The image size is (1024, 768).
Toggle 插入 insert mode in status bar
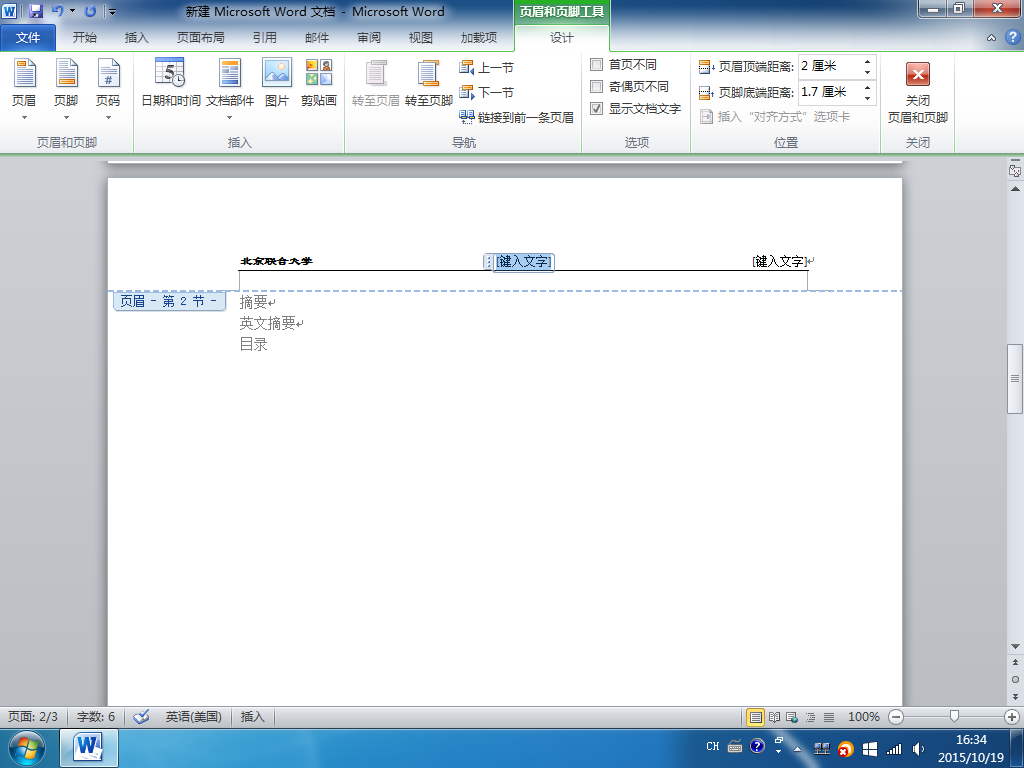[252, 717]
